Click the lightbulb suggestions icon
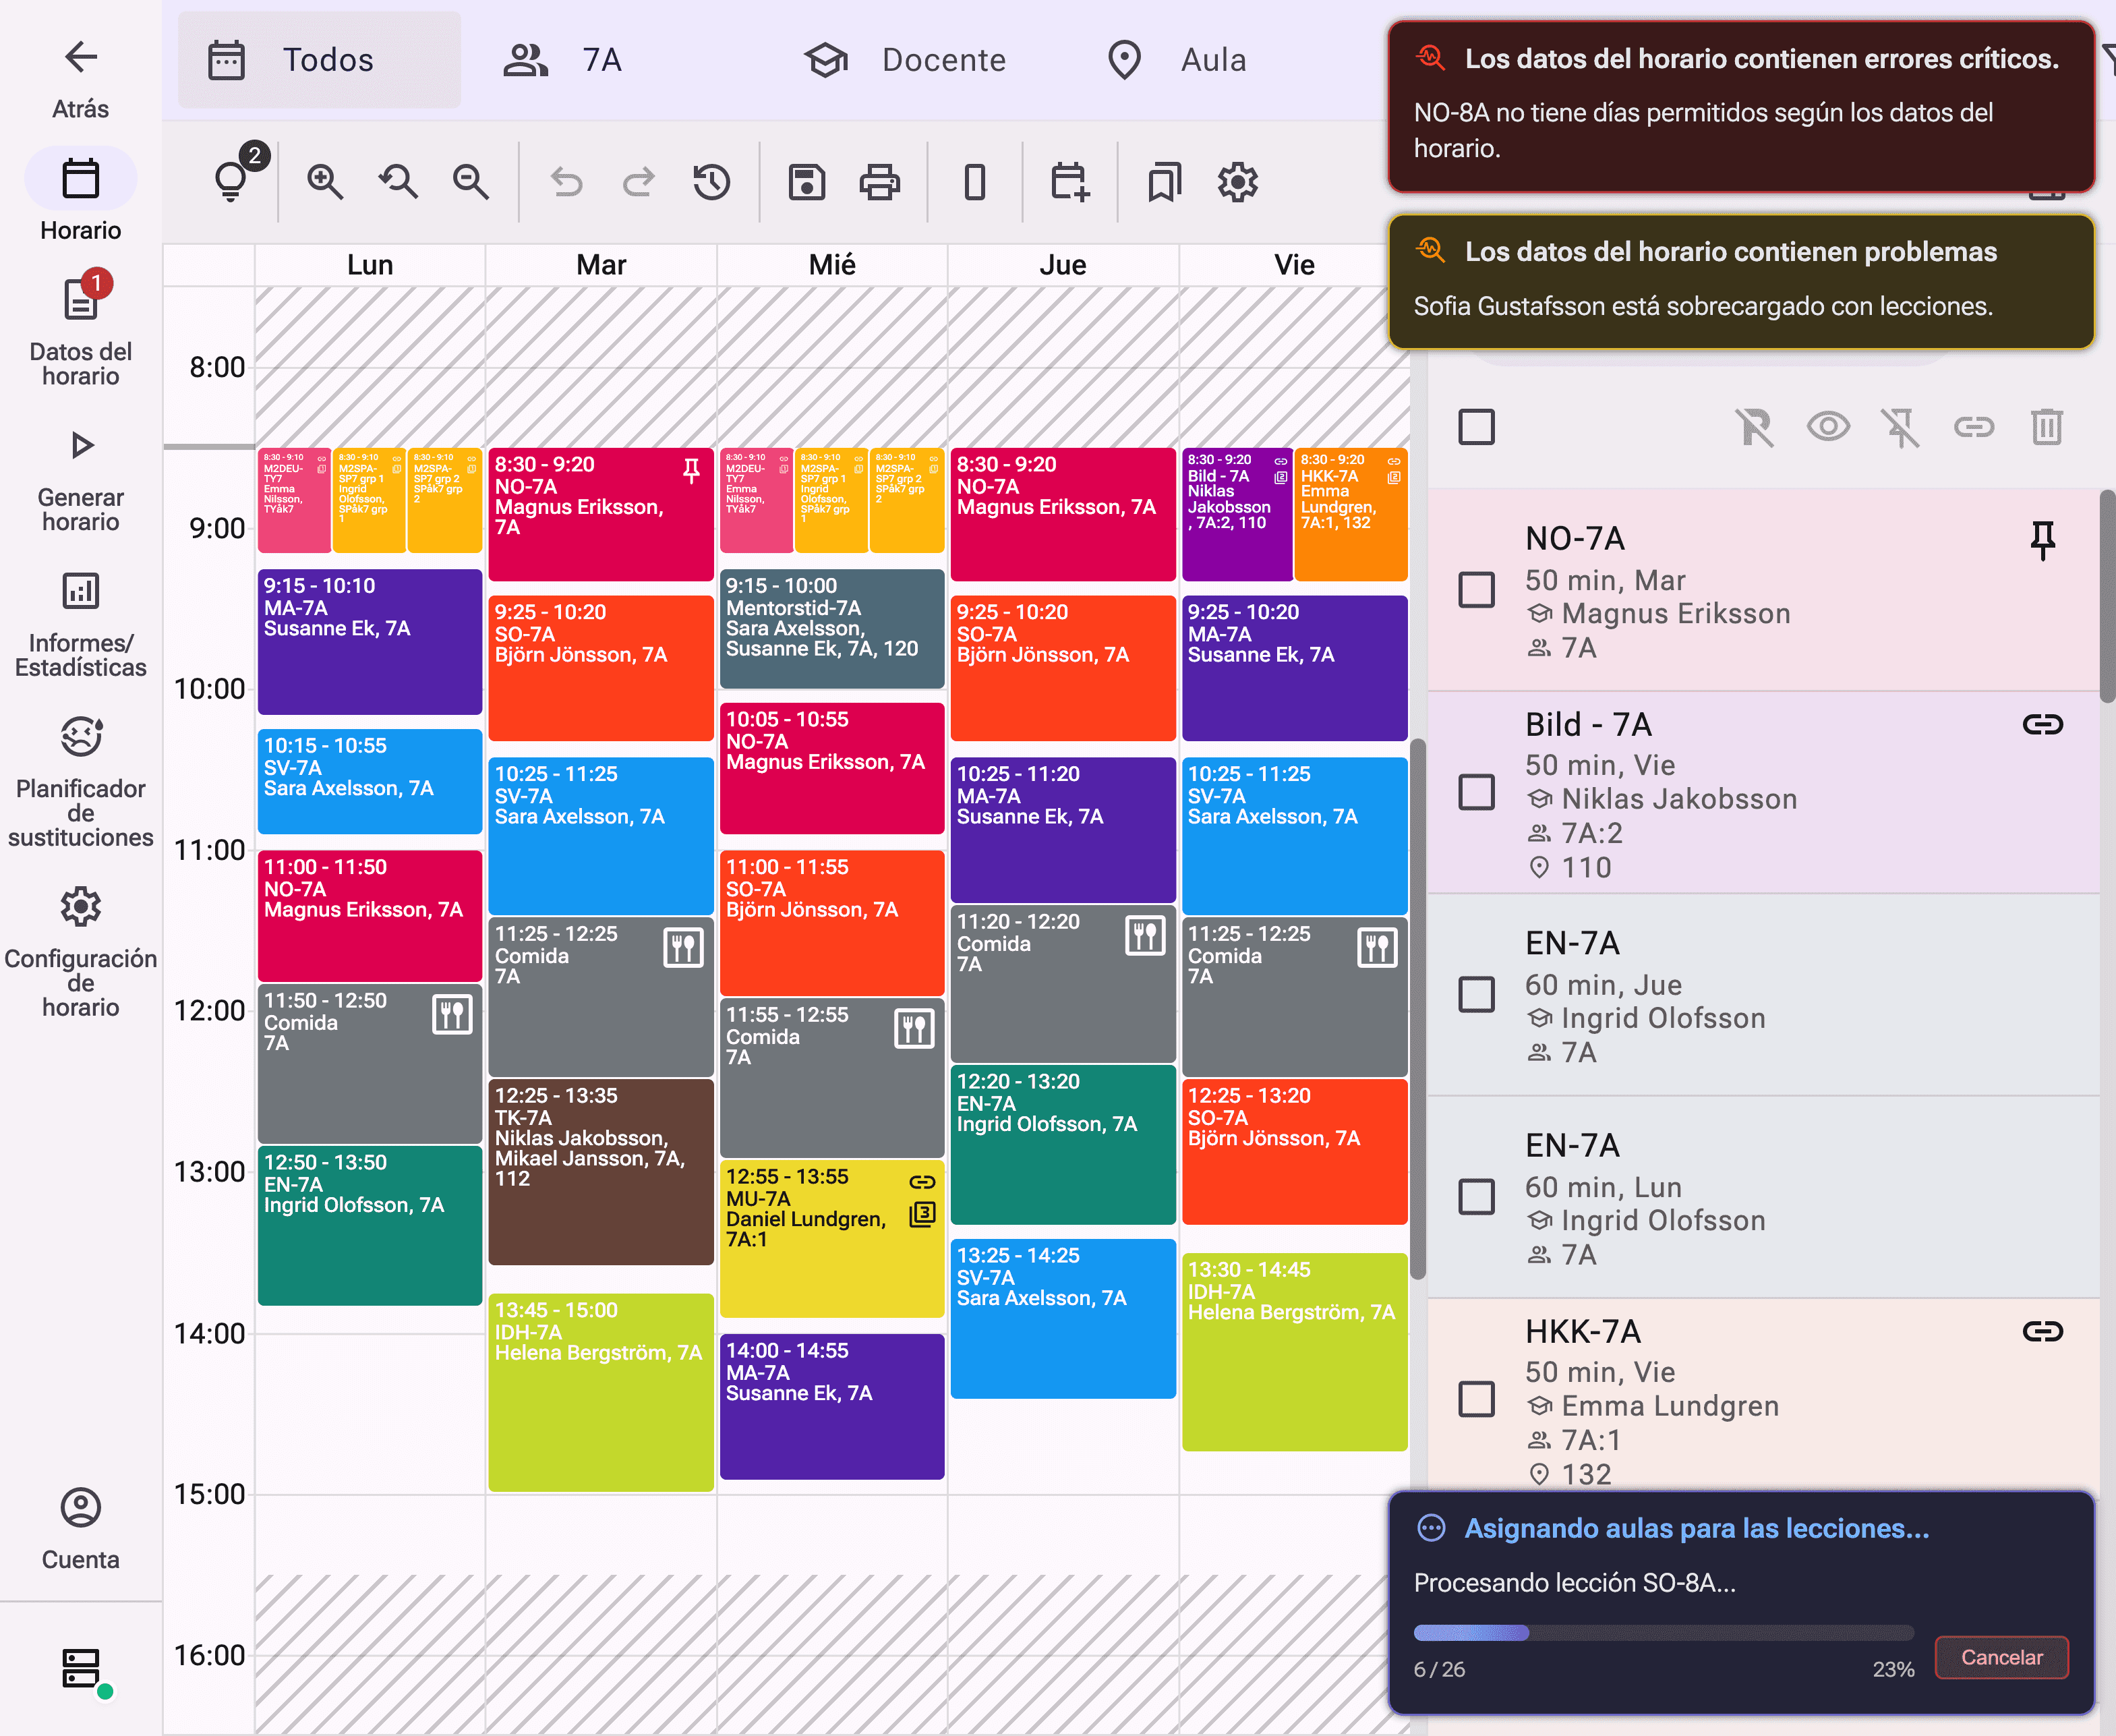 pos(232,182)
